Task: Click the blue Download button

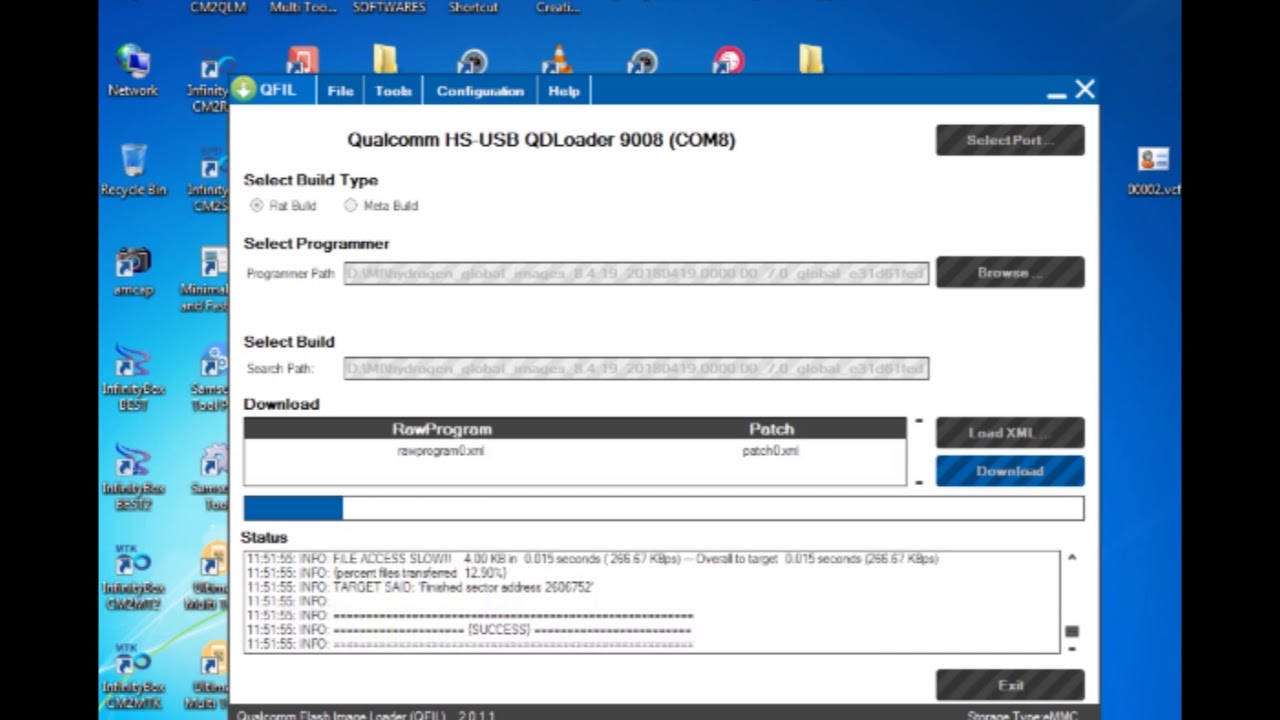Action: click(1010, 471)
